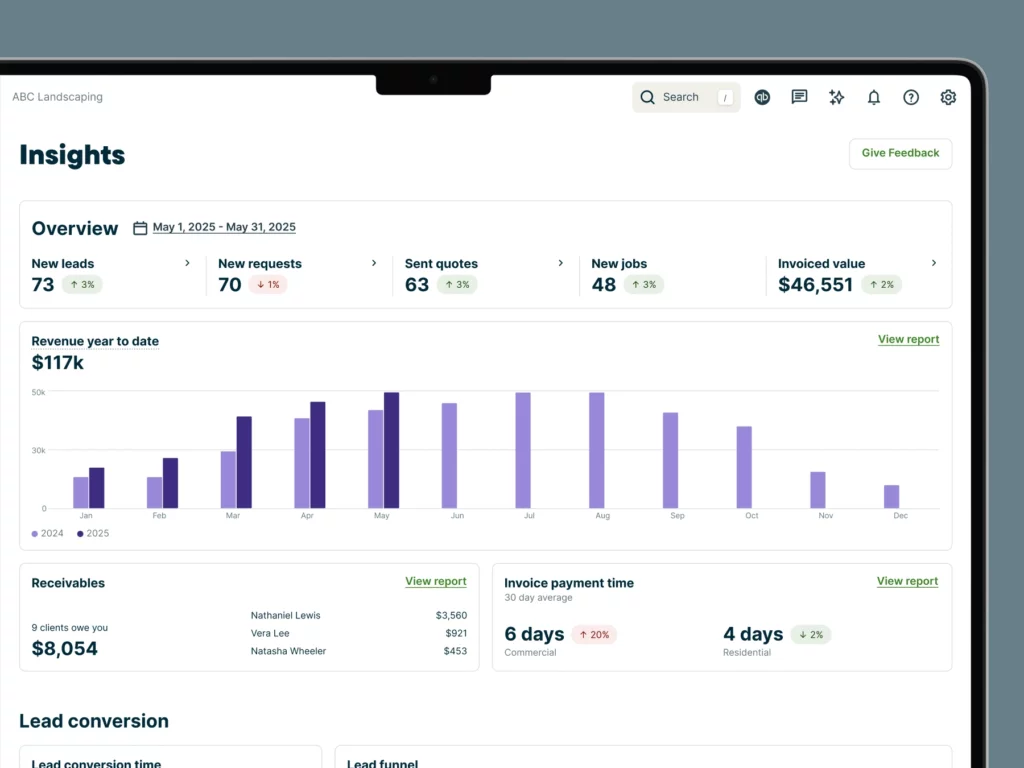Click the 4 days Residential value
1024x768 pixels.
[753, 634]
